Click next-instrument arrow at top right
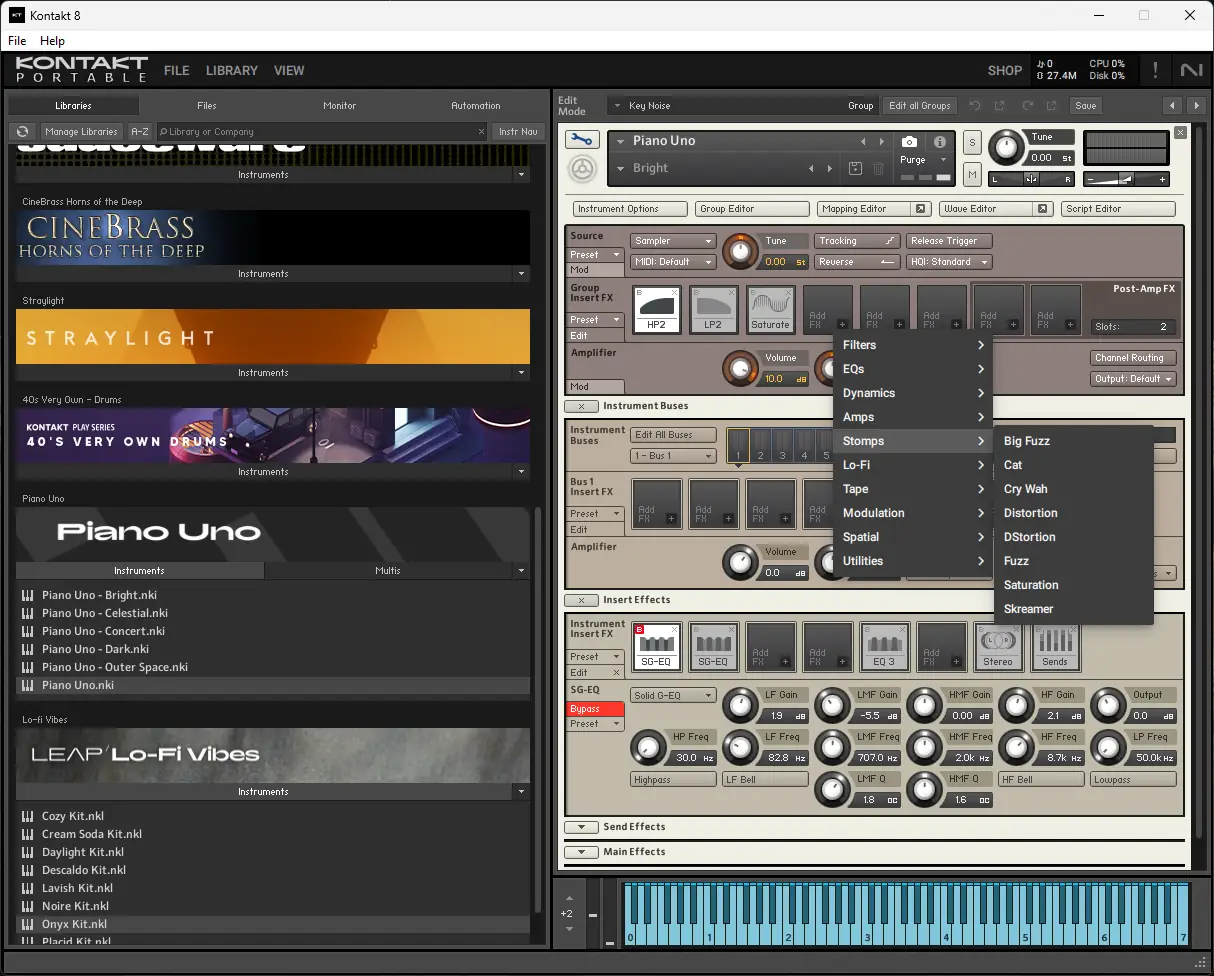Image resolution: width=1214 pixels, height=976 pixels. (1195, 105)
